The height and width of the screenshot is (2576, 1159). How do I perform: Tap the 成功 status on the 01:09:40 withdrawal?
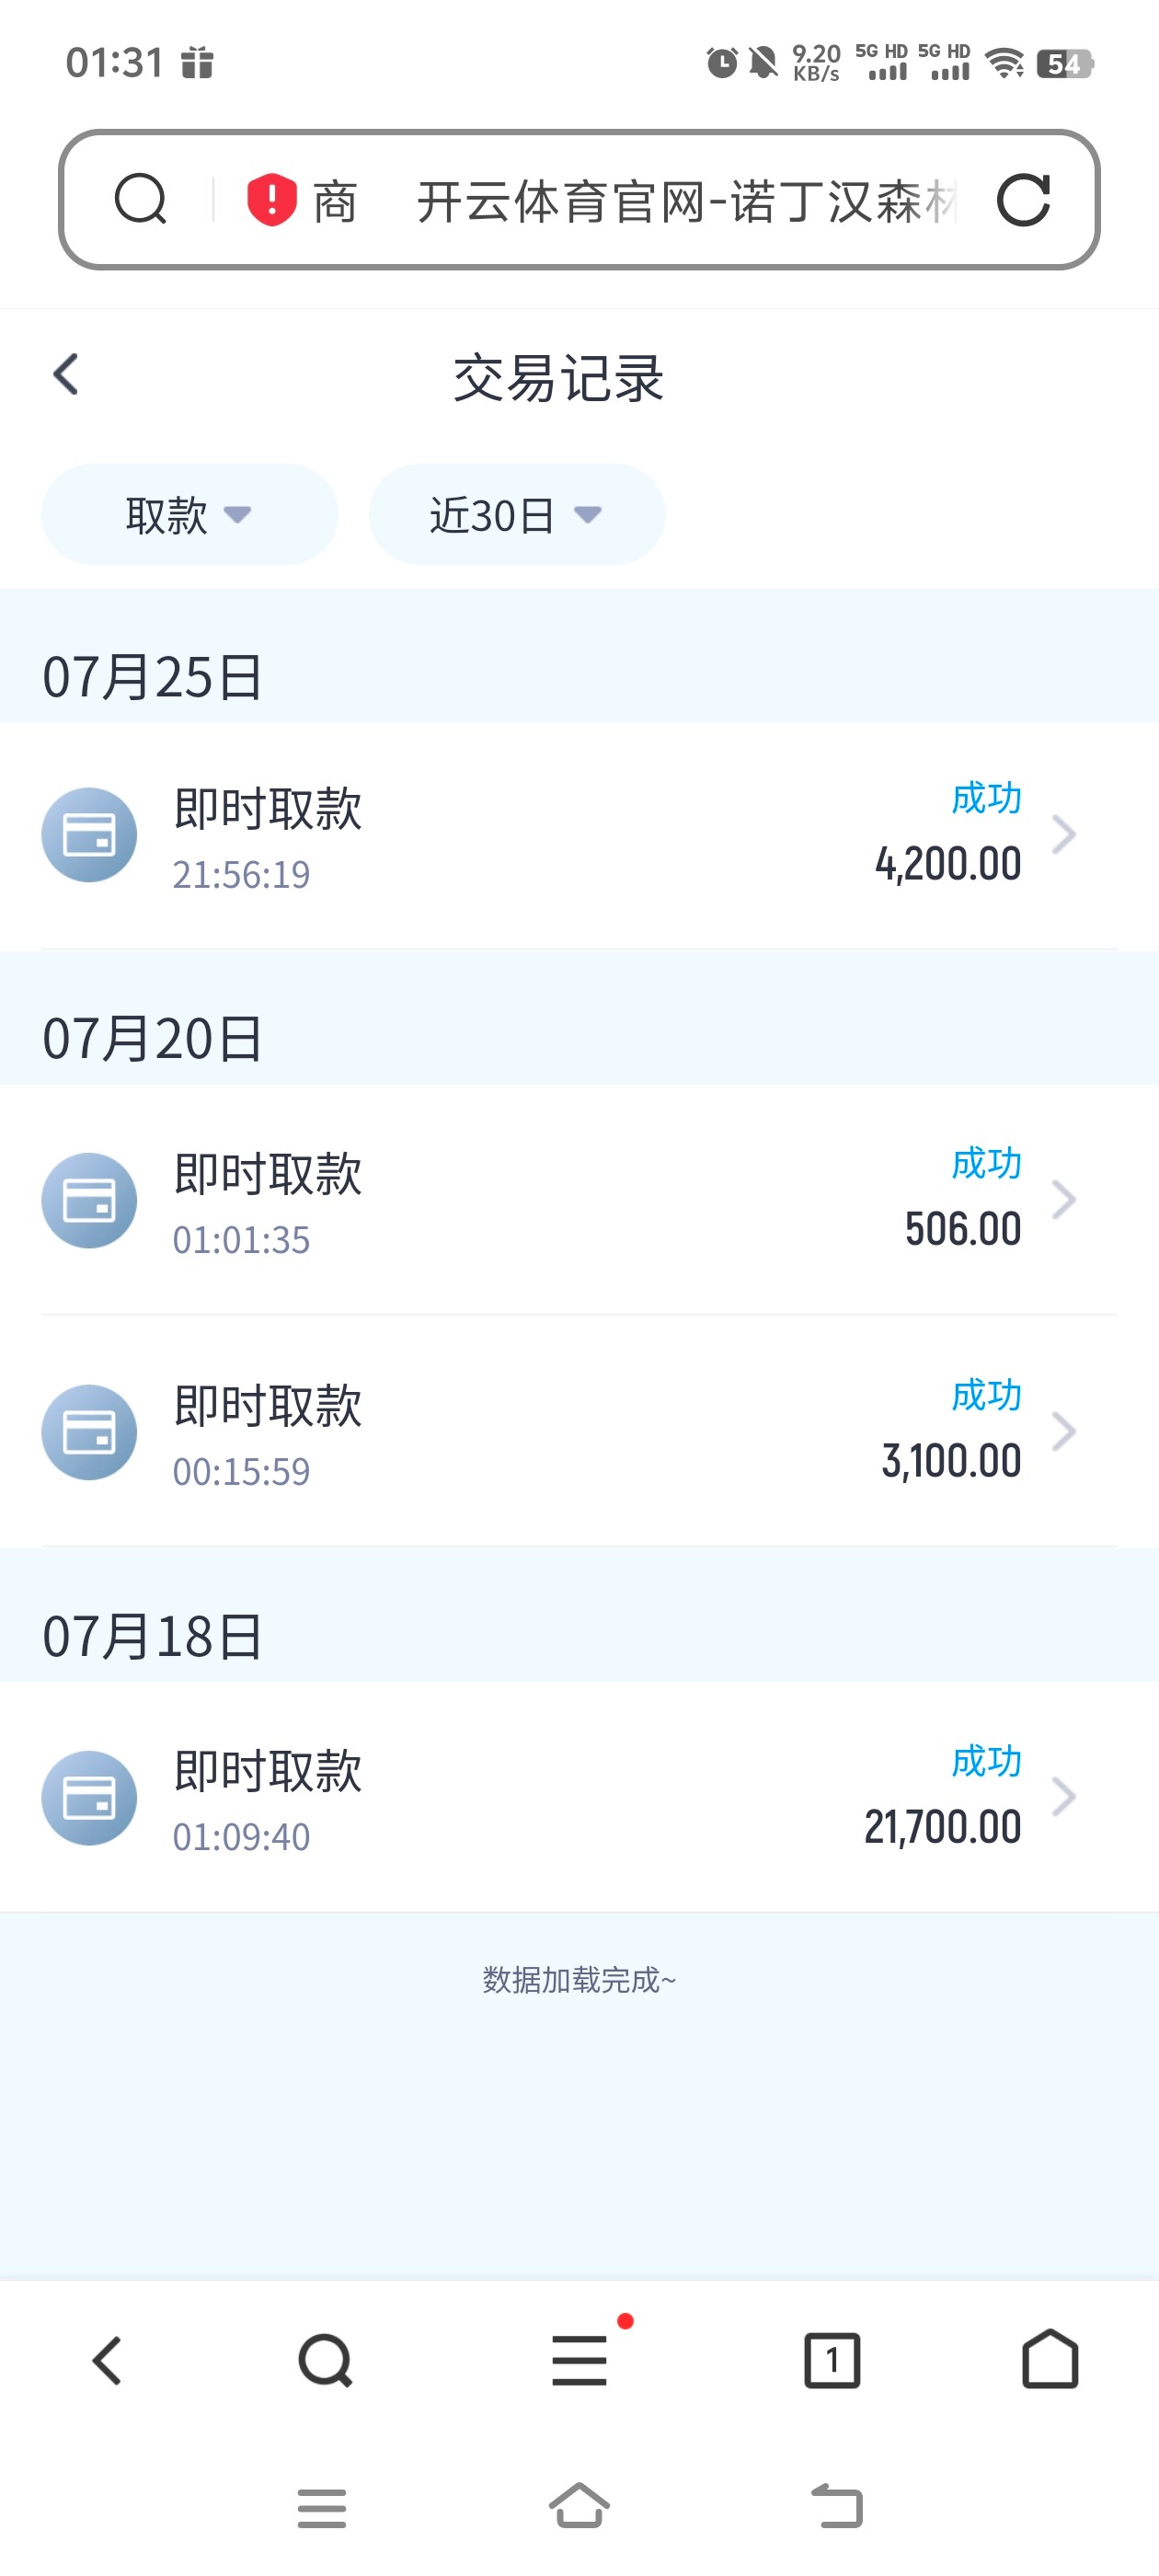tap(986, 1761)
